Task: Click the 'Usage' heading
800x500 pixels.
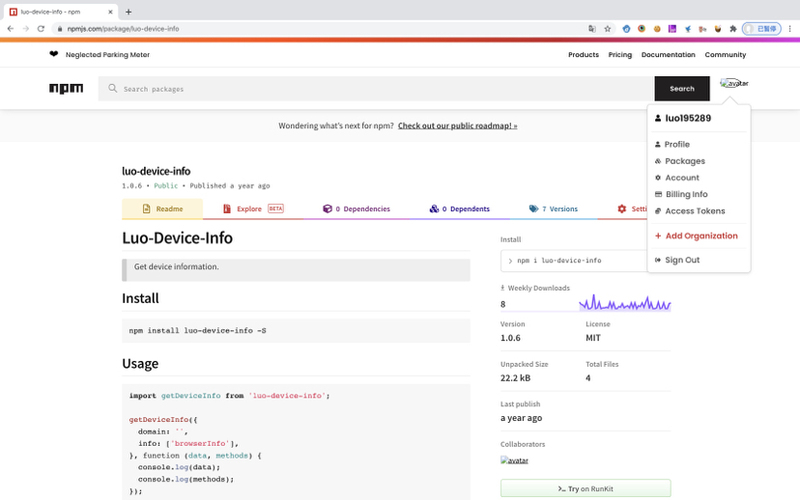Action: [x=140, y=363]
